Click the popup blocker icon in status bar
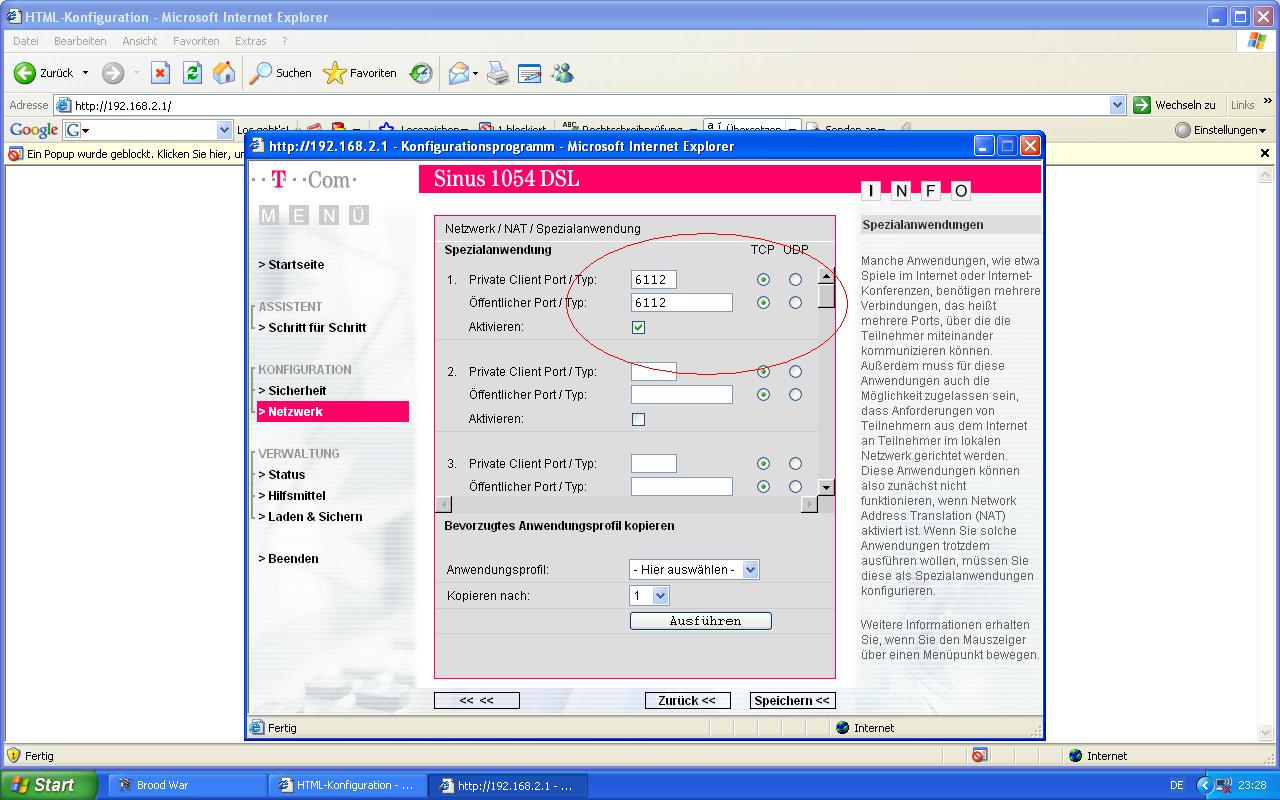This screenshot has width=1280, height=800. pos(980,756)
